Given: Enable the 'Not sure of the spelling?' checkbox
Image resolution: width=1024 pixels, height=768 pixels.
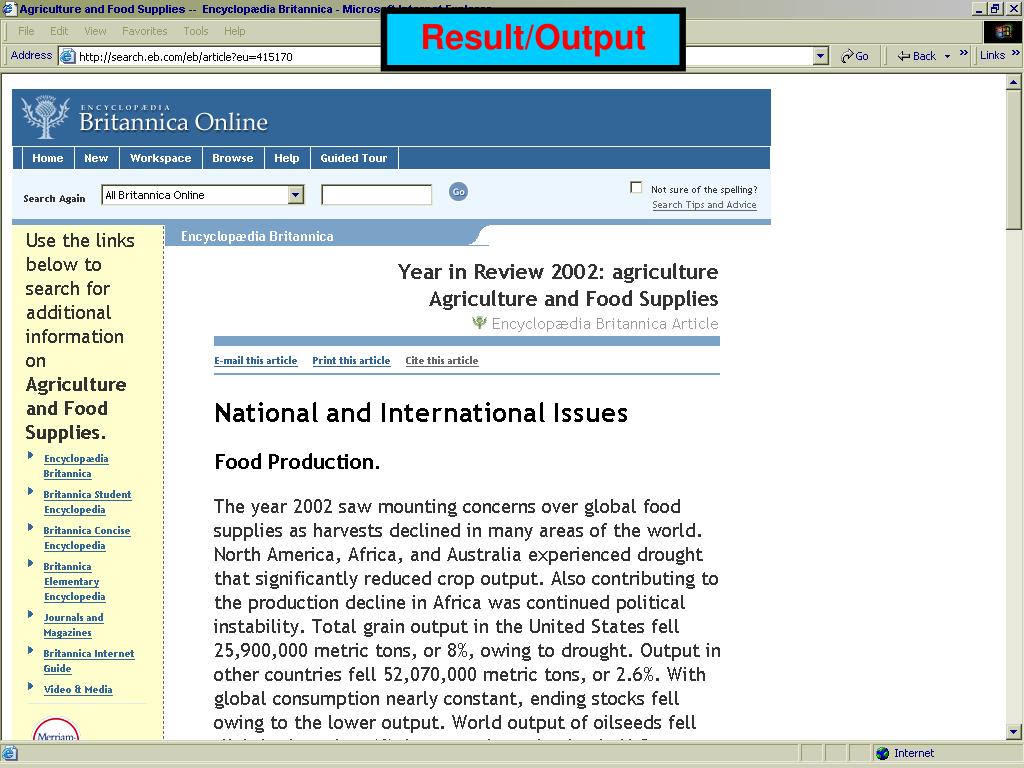Looking at the screenshot, I should click(x=636, y=187).
